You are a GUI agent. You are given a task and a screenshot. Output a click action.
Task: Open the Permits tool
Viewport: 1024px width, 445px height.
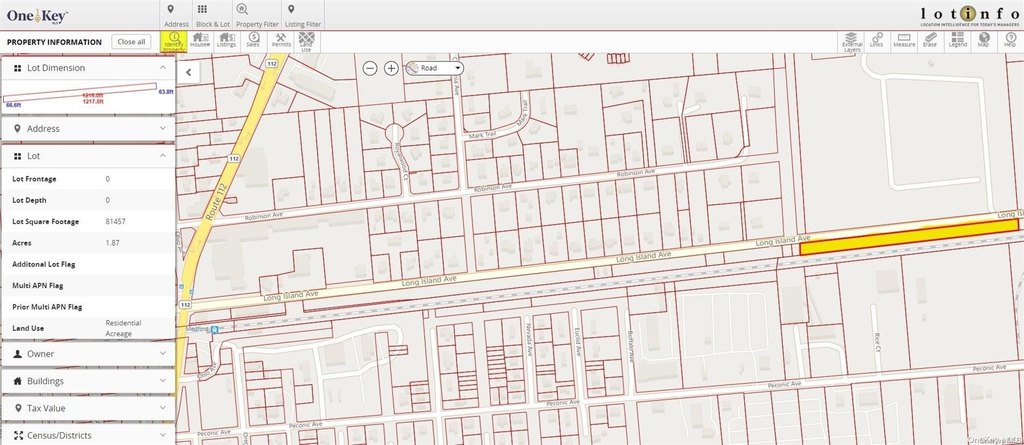point(281,41)
